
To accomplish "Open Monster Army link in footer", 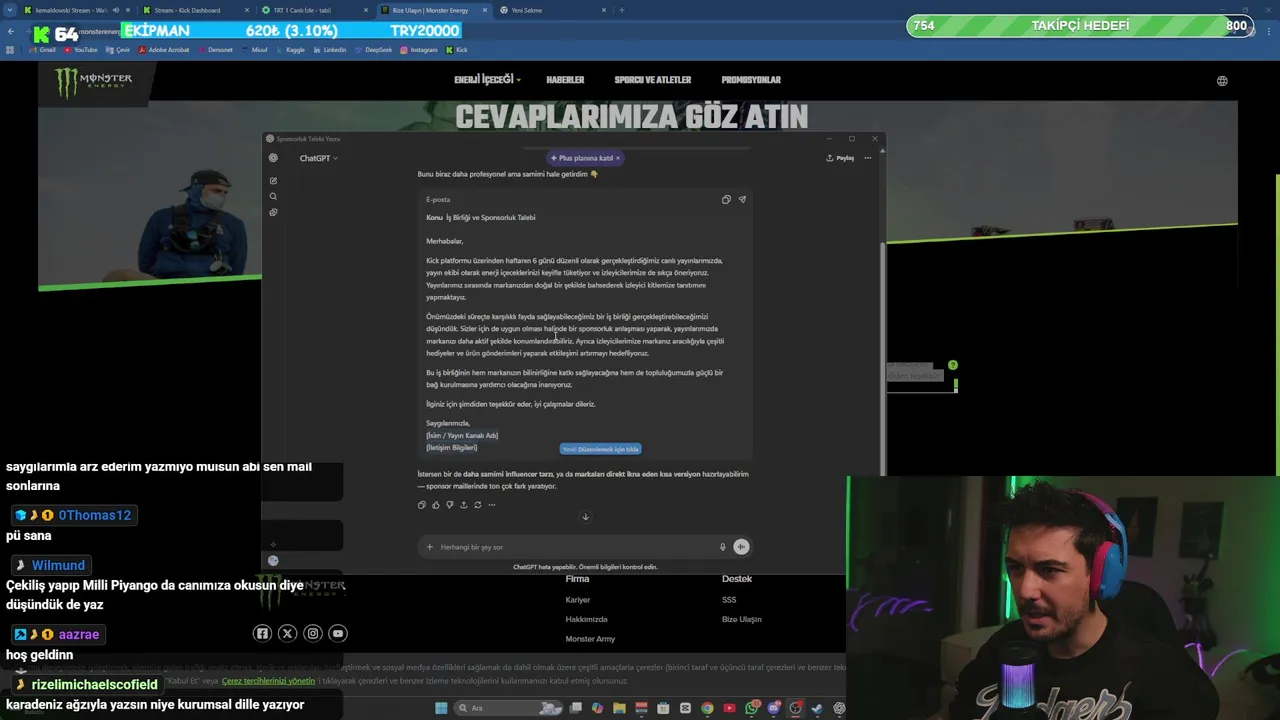I will [590, 639].
